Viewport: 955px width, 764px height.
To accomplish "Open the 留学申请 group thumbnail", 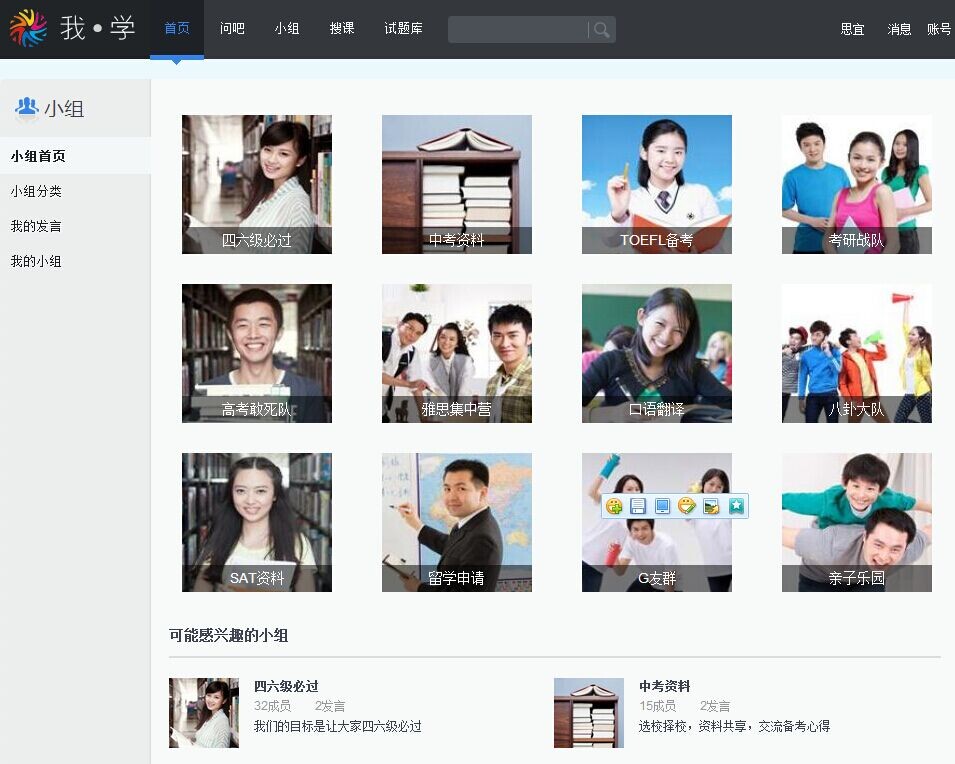I will (x=456, y=522).
